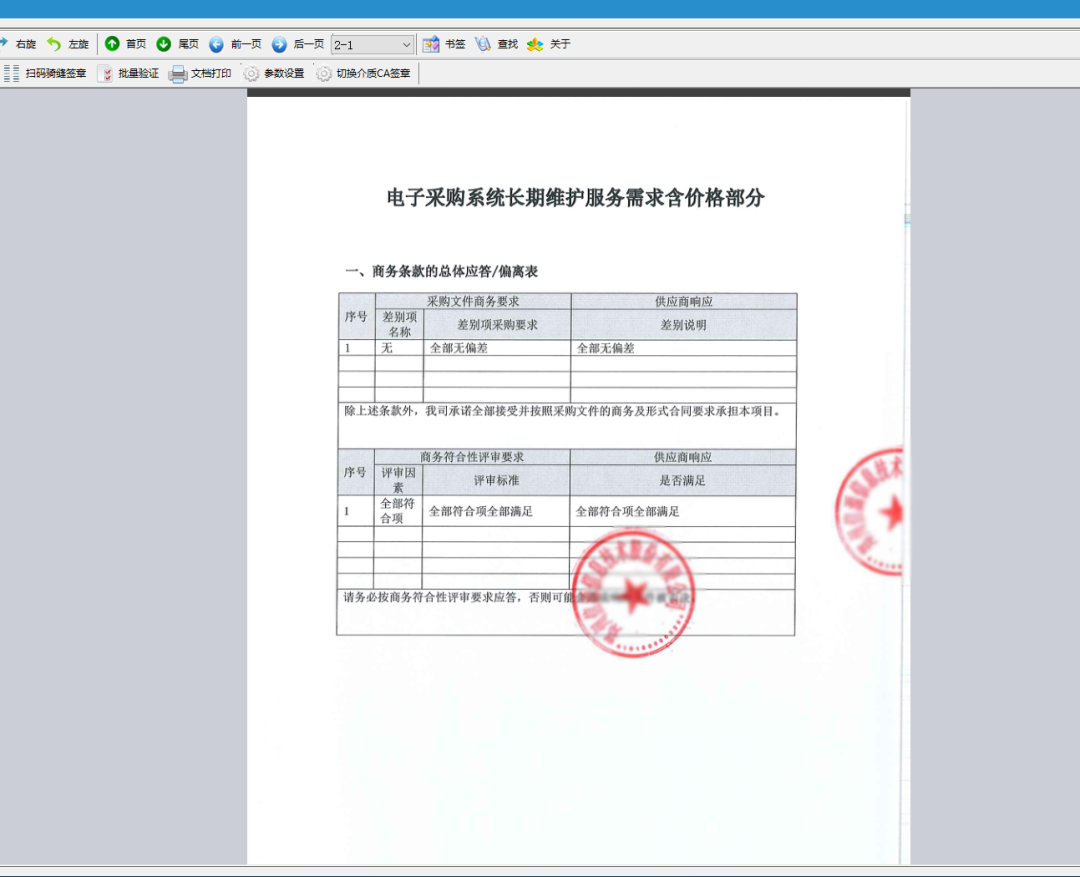This screenshot has height=877, width=1080.
Task: Open 参数设置 parameter settings
Action: (273, 73)
